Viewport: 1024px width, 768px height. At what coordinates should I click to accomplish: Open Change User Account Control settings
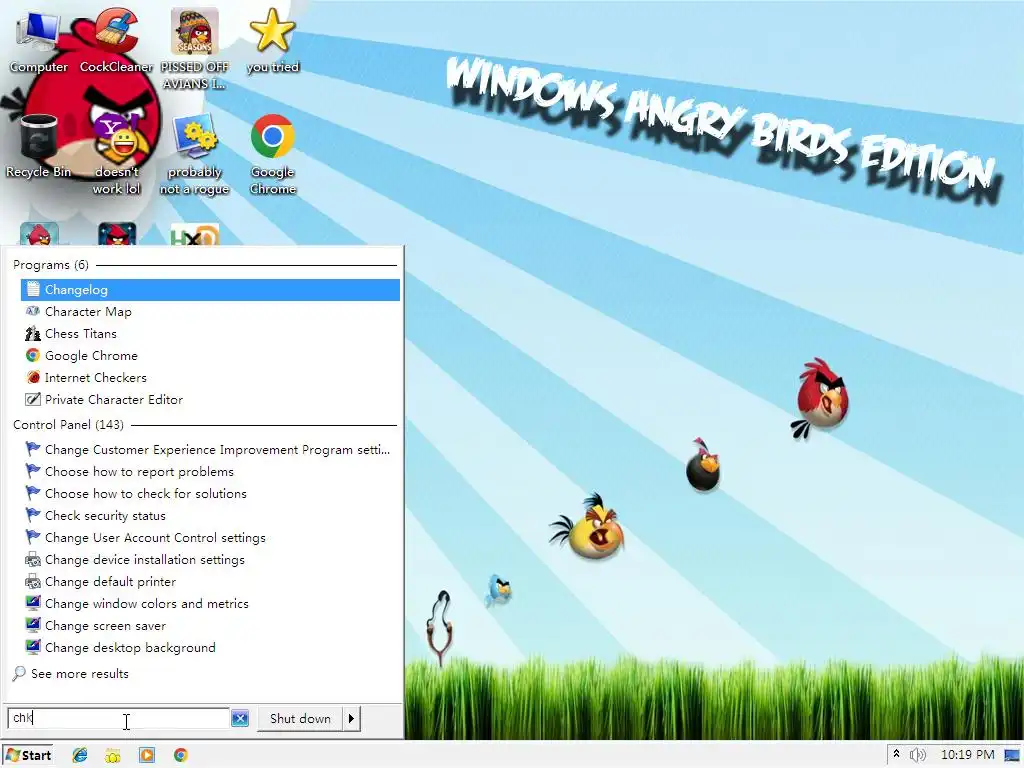[x=210, y=537]
